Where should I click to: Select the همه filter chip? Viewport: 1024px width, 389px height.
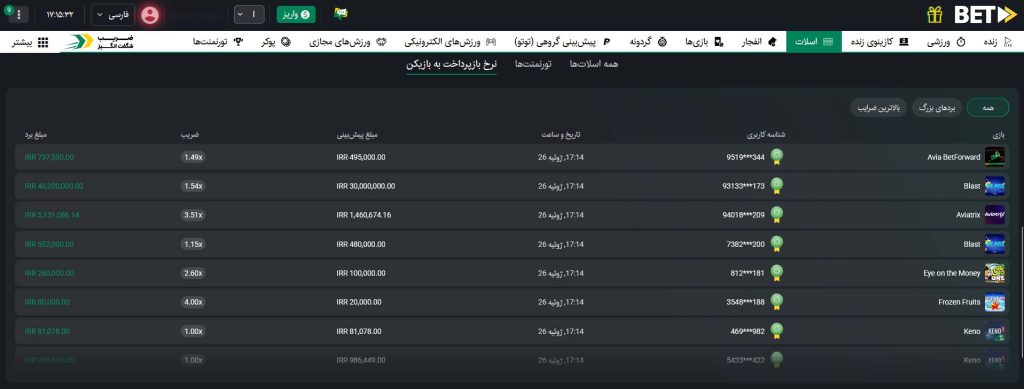(988, 108)
